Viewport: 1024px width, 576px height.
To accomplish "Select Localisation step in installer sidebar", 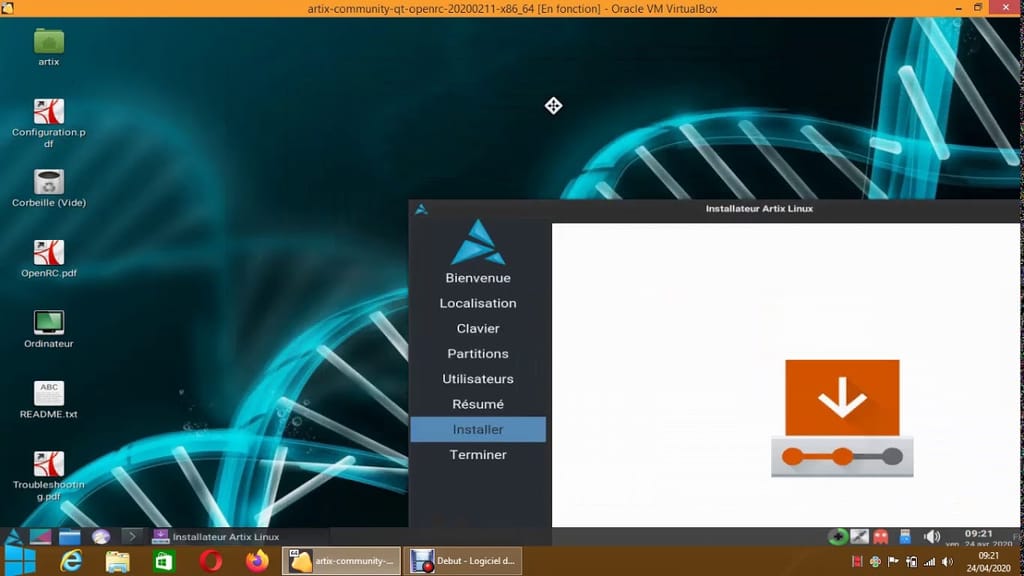I will (478, 304).
